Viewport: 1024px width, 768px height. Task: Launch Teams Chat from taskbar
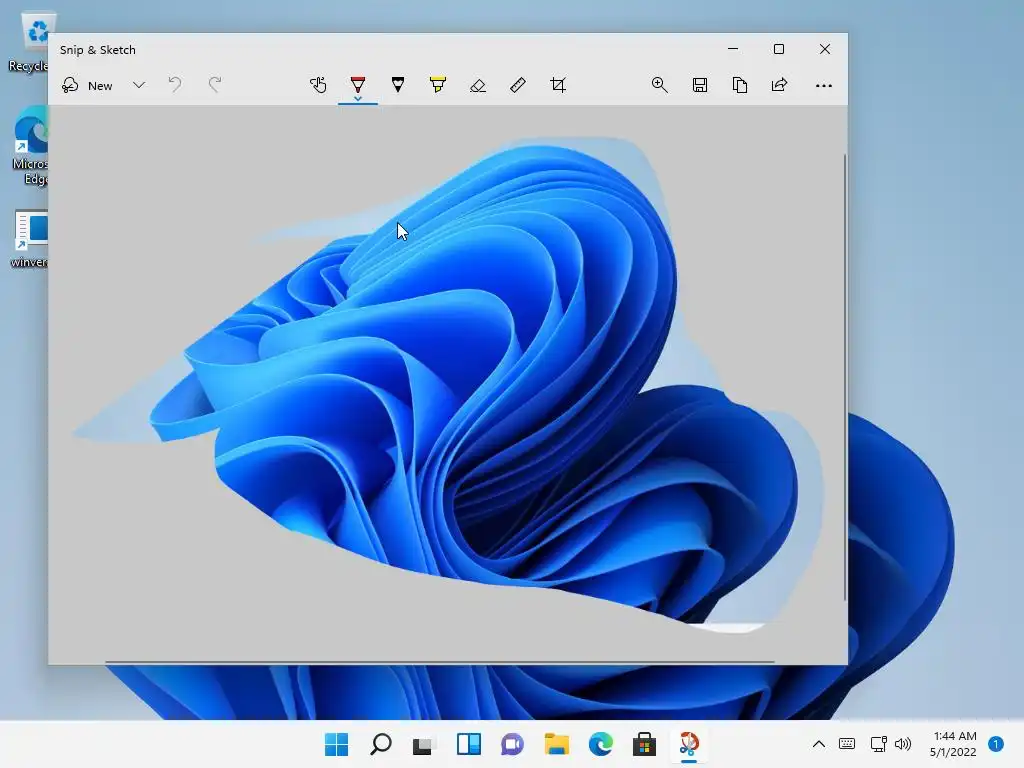tap(512, 744)
